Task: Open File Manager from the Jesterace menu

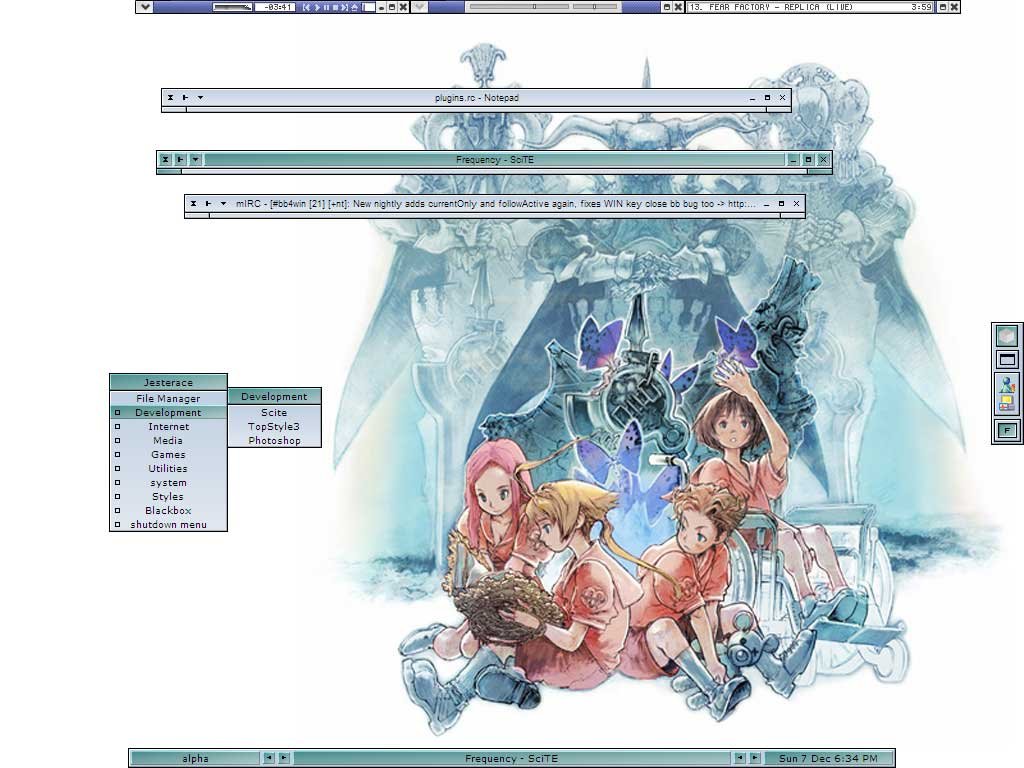Action: pyautogui.click(x=168, y=398)
